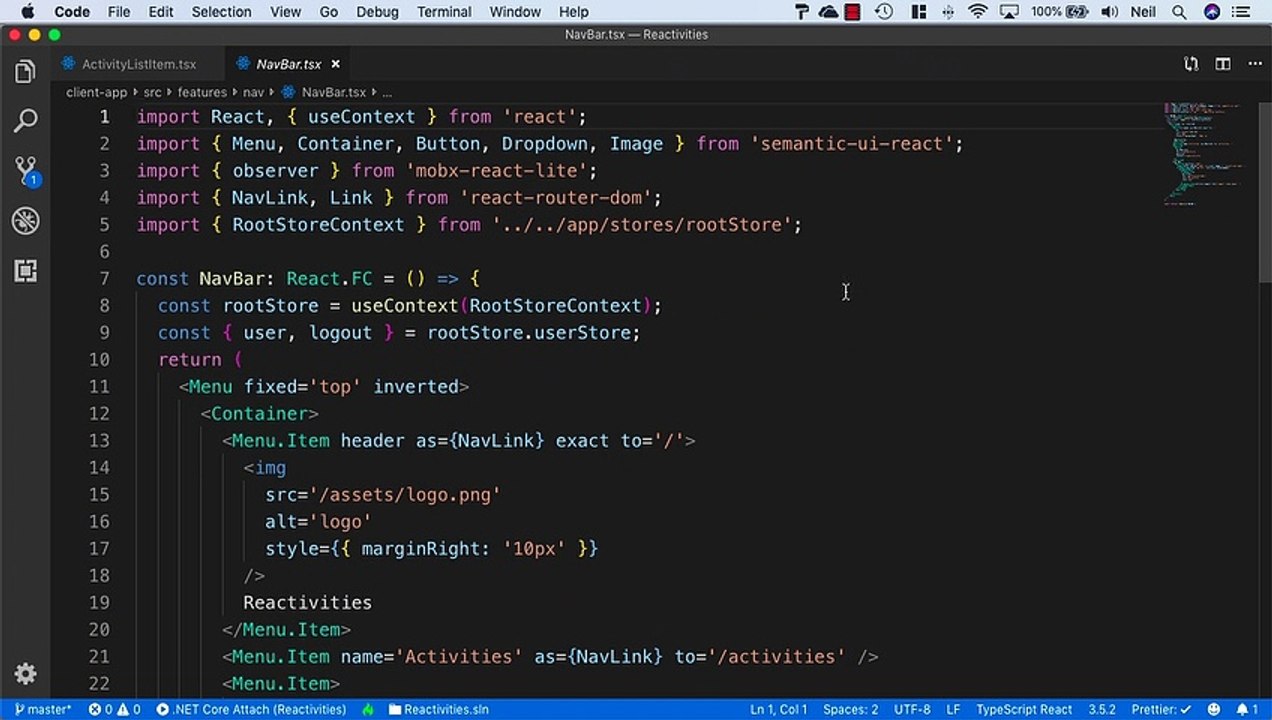Select the NavBar.tsx editor tab

288,64
